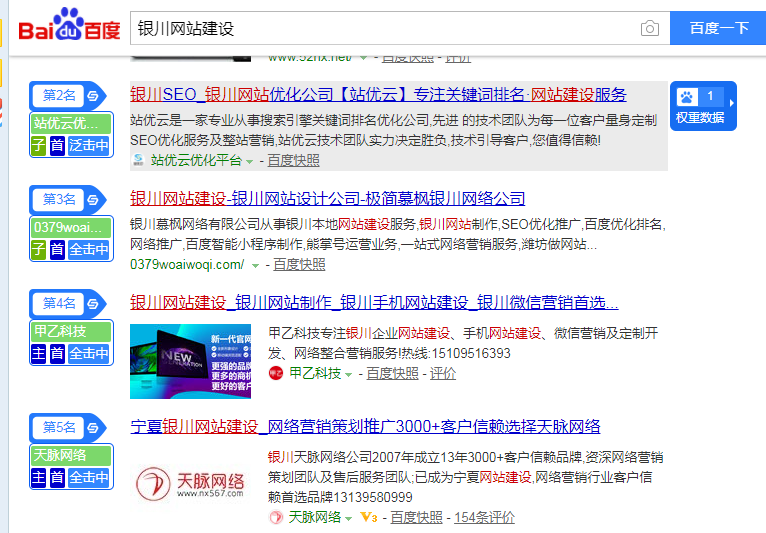Click the Baidu logo
Screen dimensions: 766x533
[x=69, y=24]
